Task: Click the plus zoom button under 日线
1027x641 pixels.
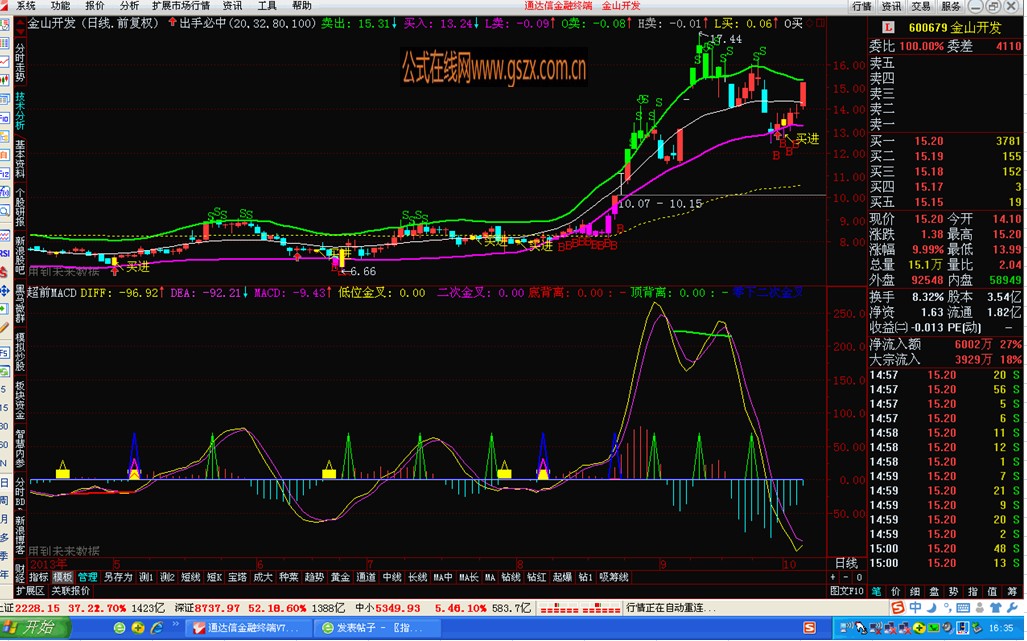Action: [833, 577]
